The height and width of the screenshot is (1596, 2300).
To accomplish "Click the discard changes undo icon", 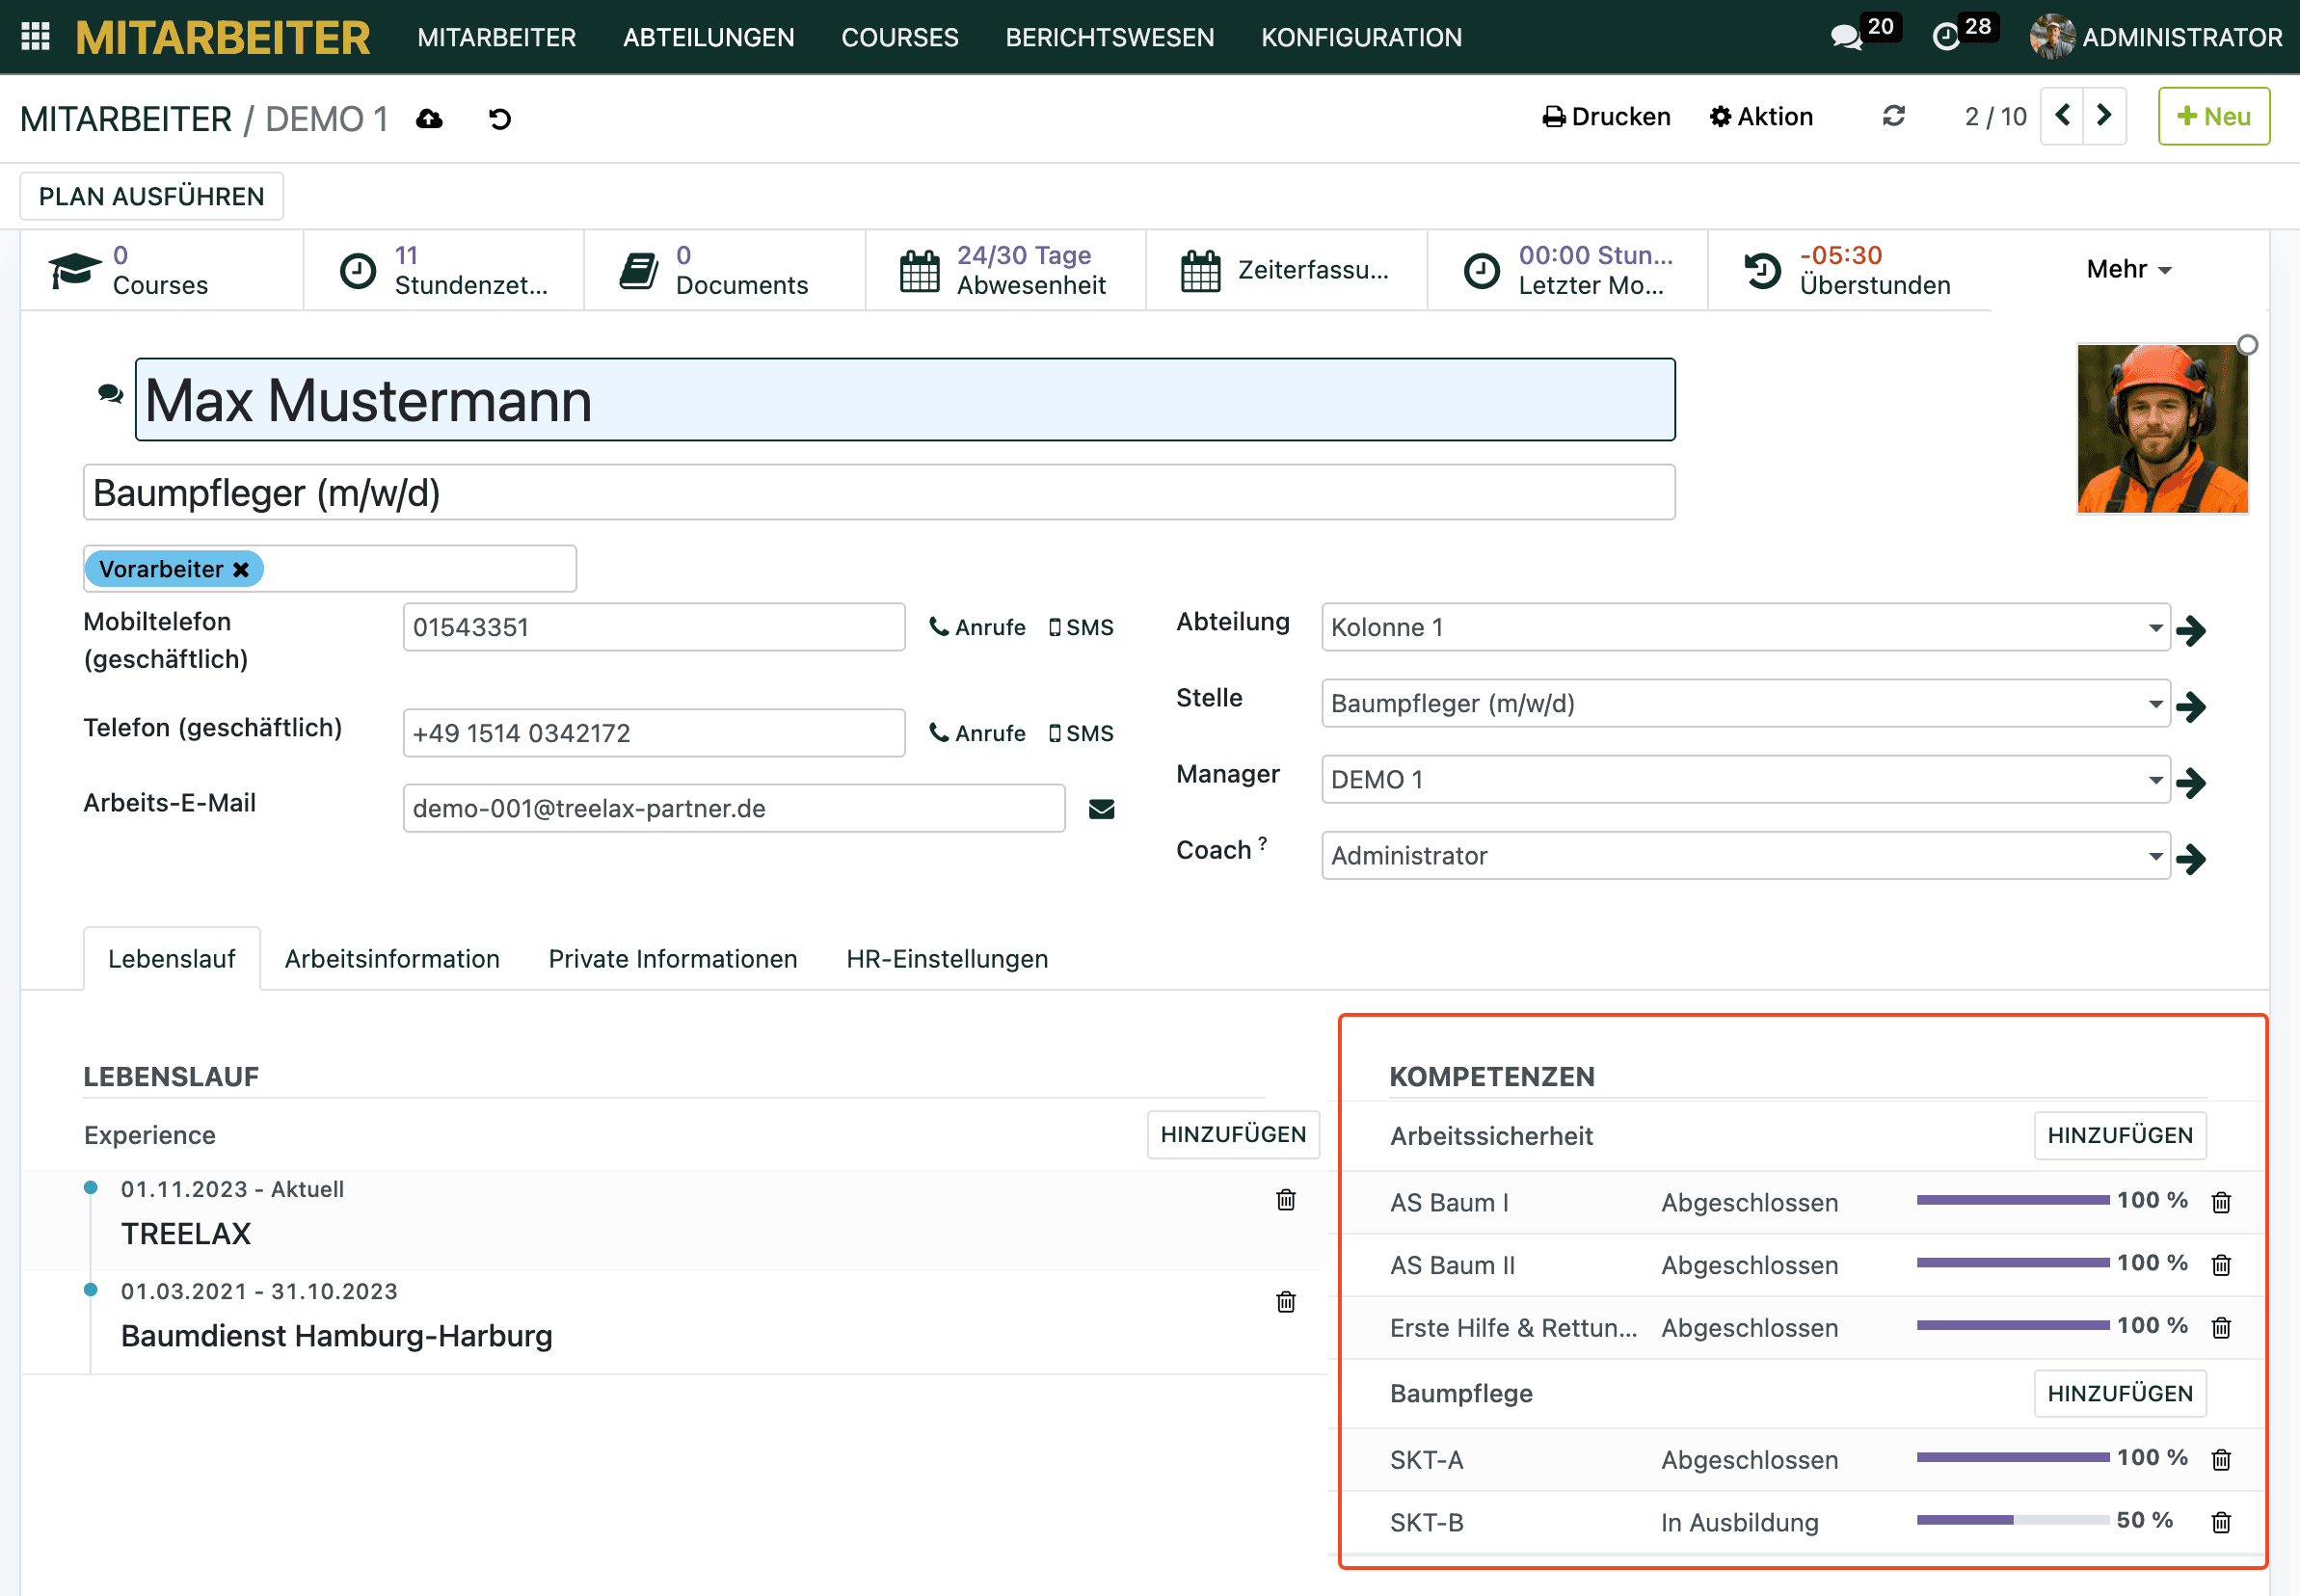I will click(x=499, y=119).
